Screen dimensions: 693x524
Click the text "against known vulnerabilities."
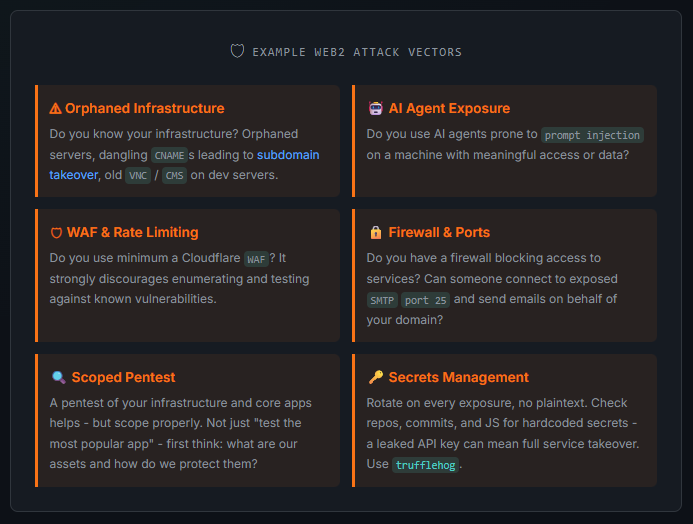[133, 299]
